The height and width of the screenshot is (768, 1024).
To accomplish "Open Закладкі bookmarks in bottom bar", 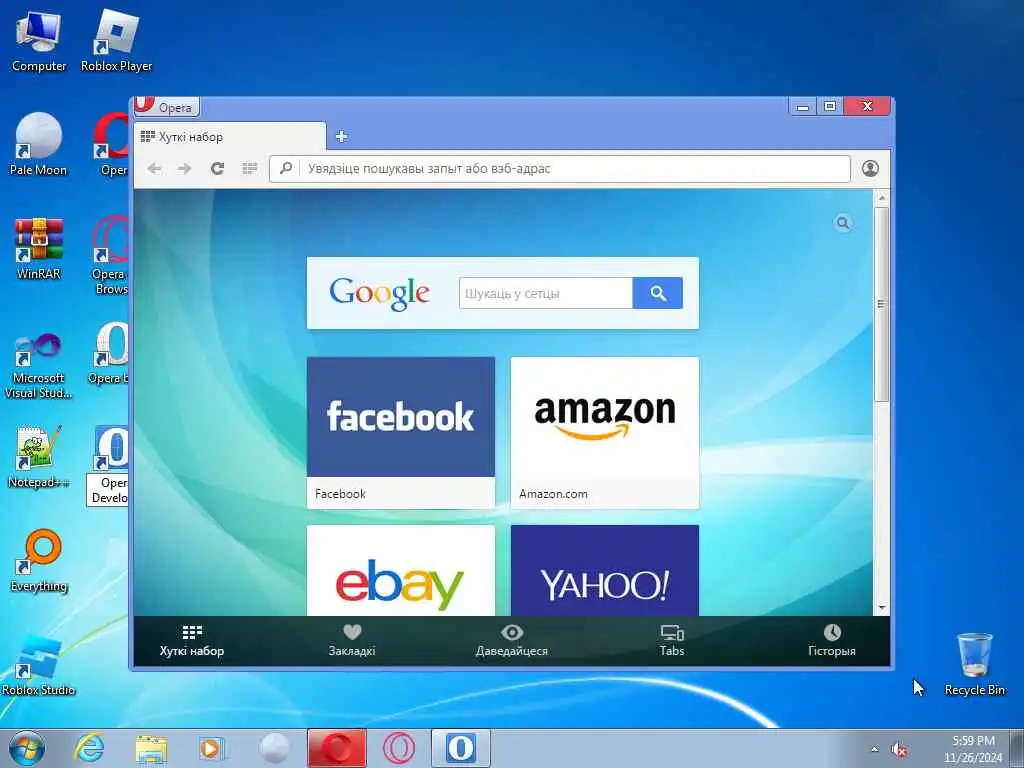I will tap(352, 641).
